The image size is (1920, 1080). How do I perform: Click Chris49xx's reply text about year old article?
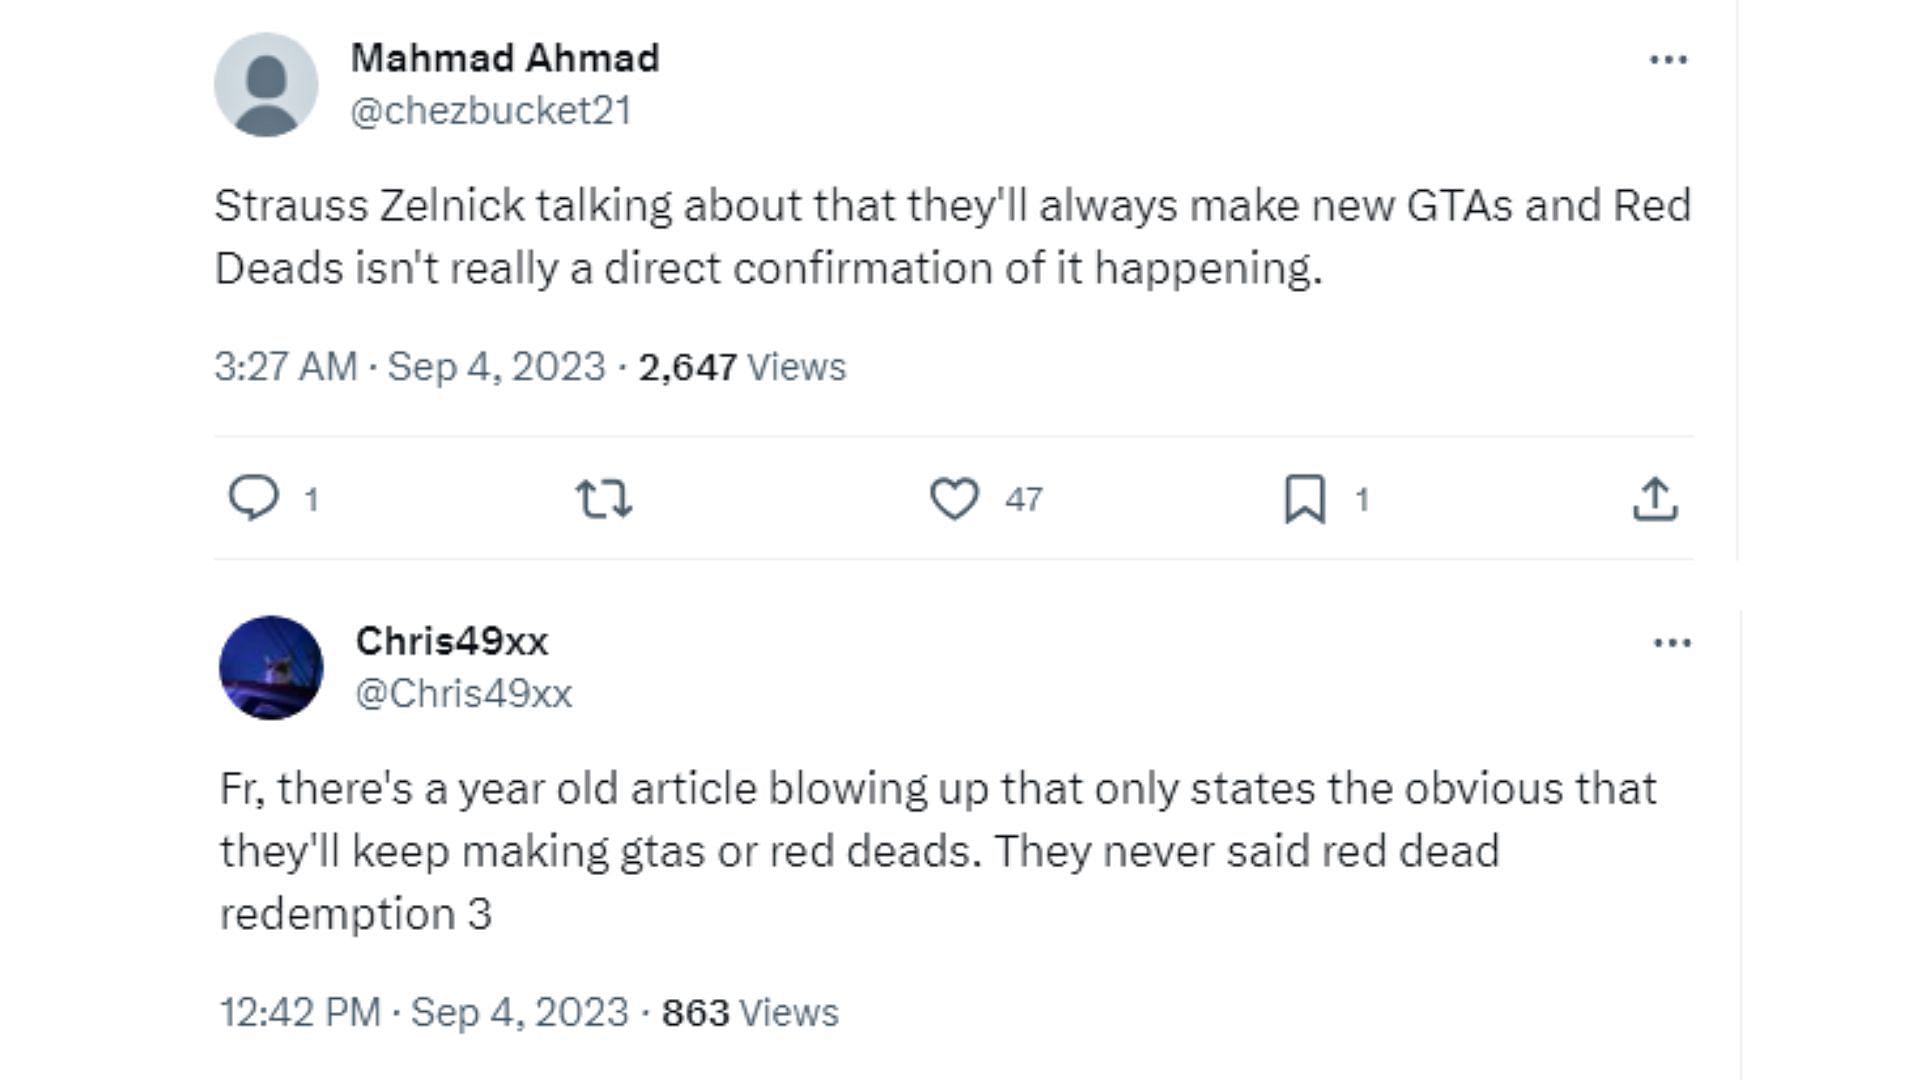click(x=938, y=851)
